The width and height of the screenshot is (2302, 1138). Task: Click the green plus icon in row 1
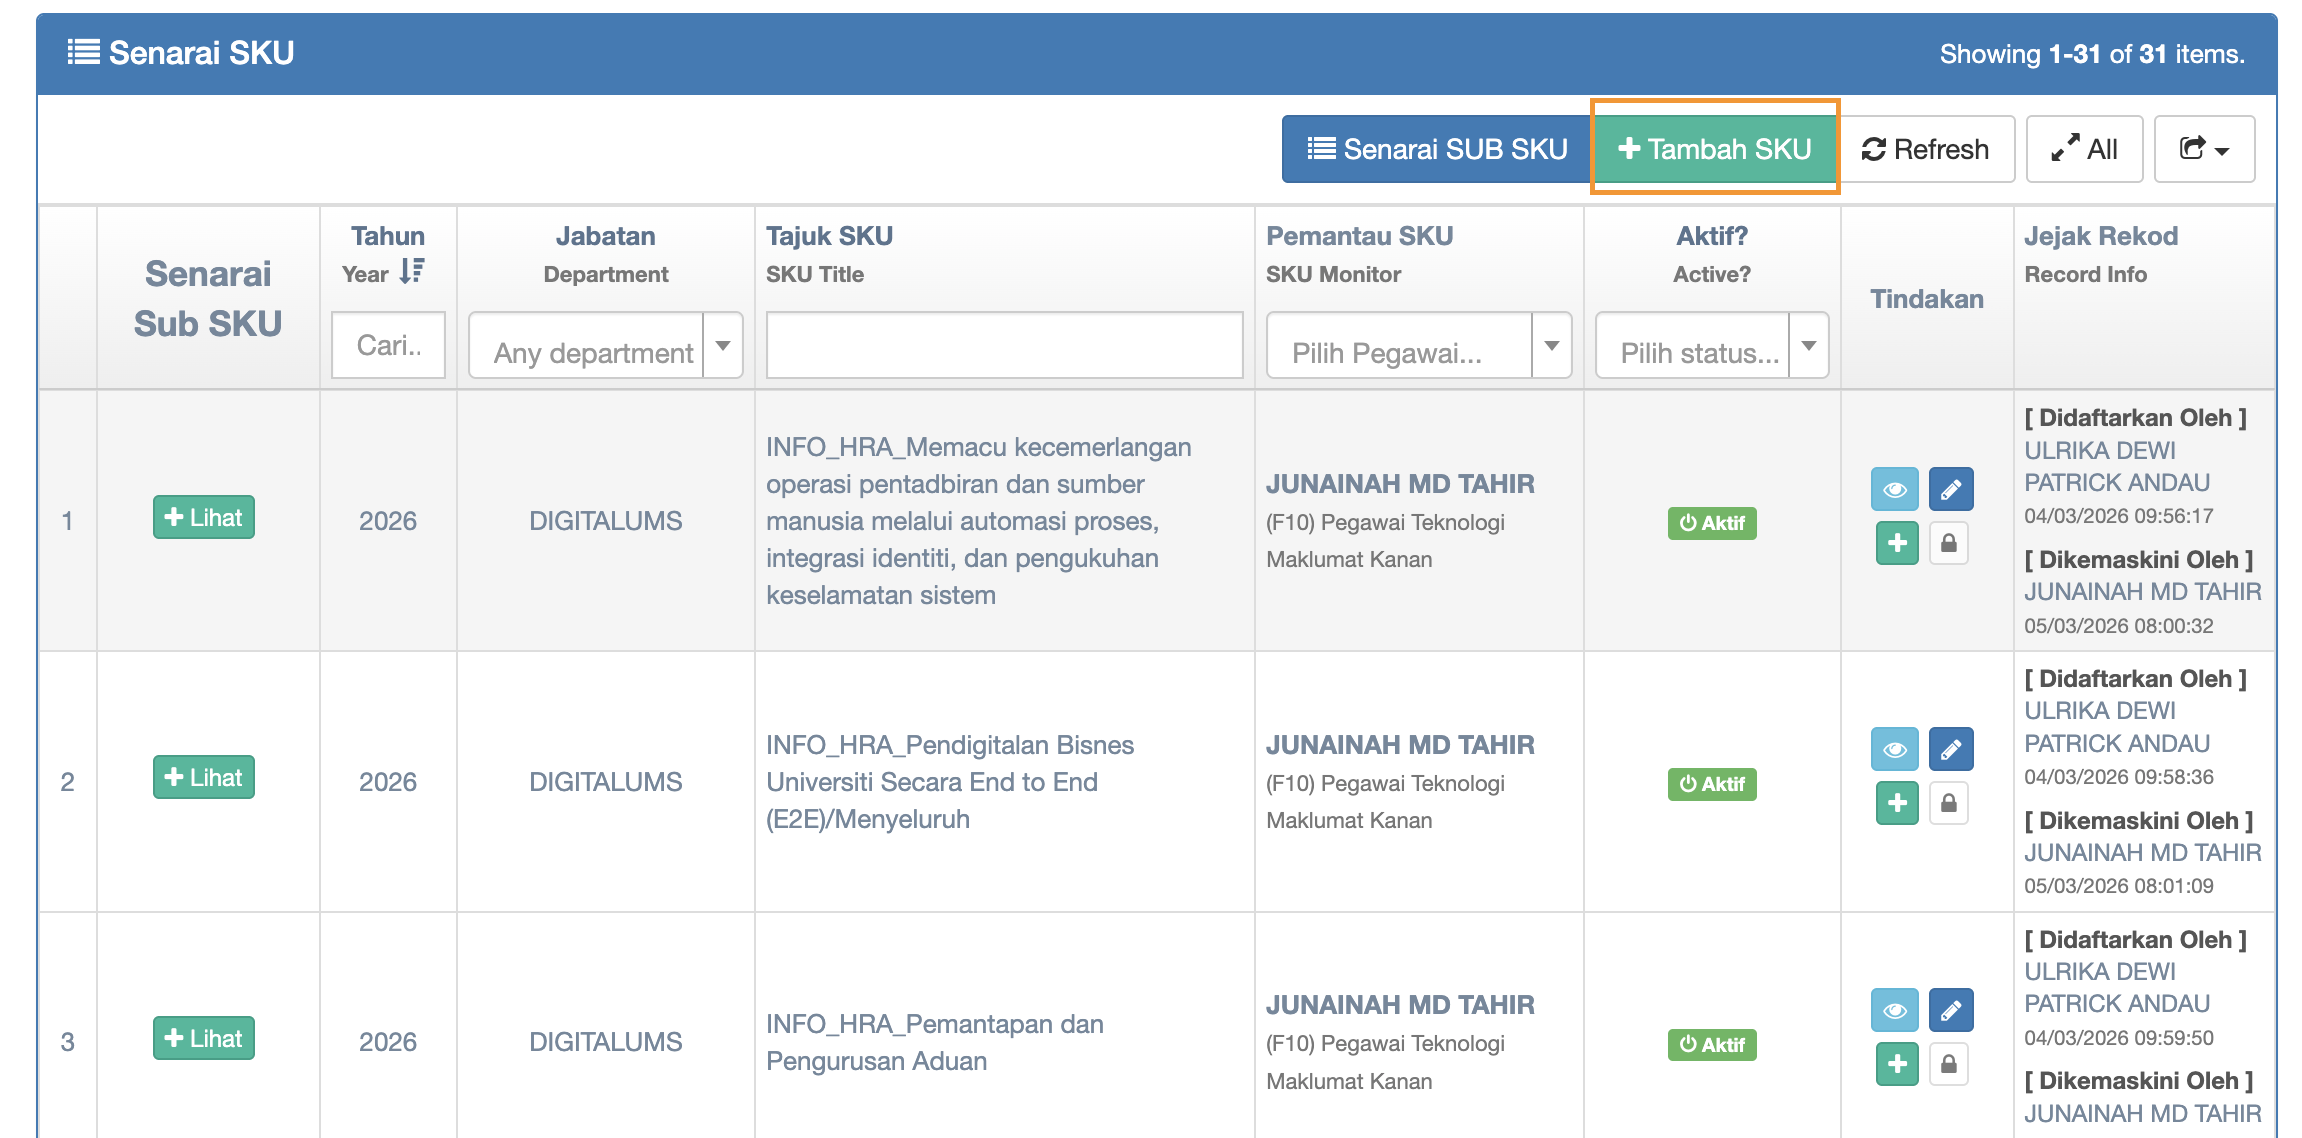(1897, 544)
